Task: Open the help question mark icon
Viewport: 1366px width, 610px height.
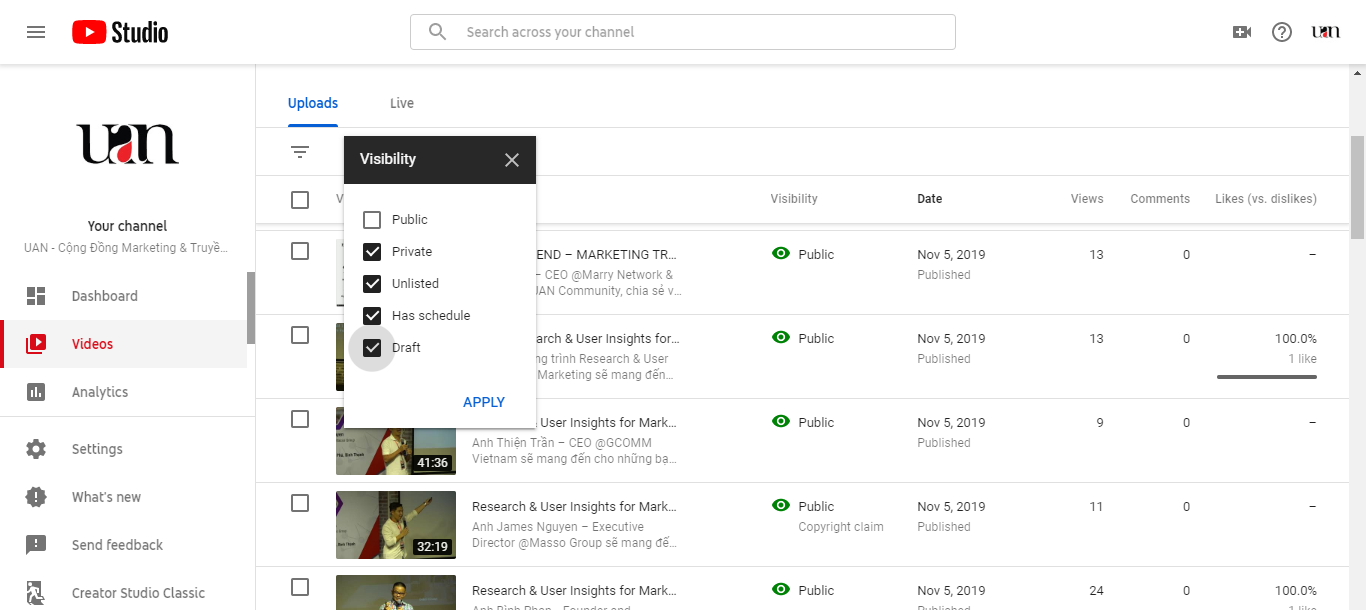Action: pyautogui.click(x=1282, y=32)
